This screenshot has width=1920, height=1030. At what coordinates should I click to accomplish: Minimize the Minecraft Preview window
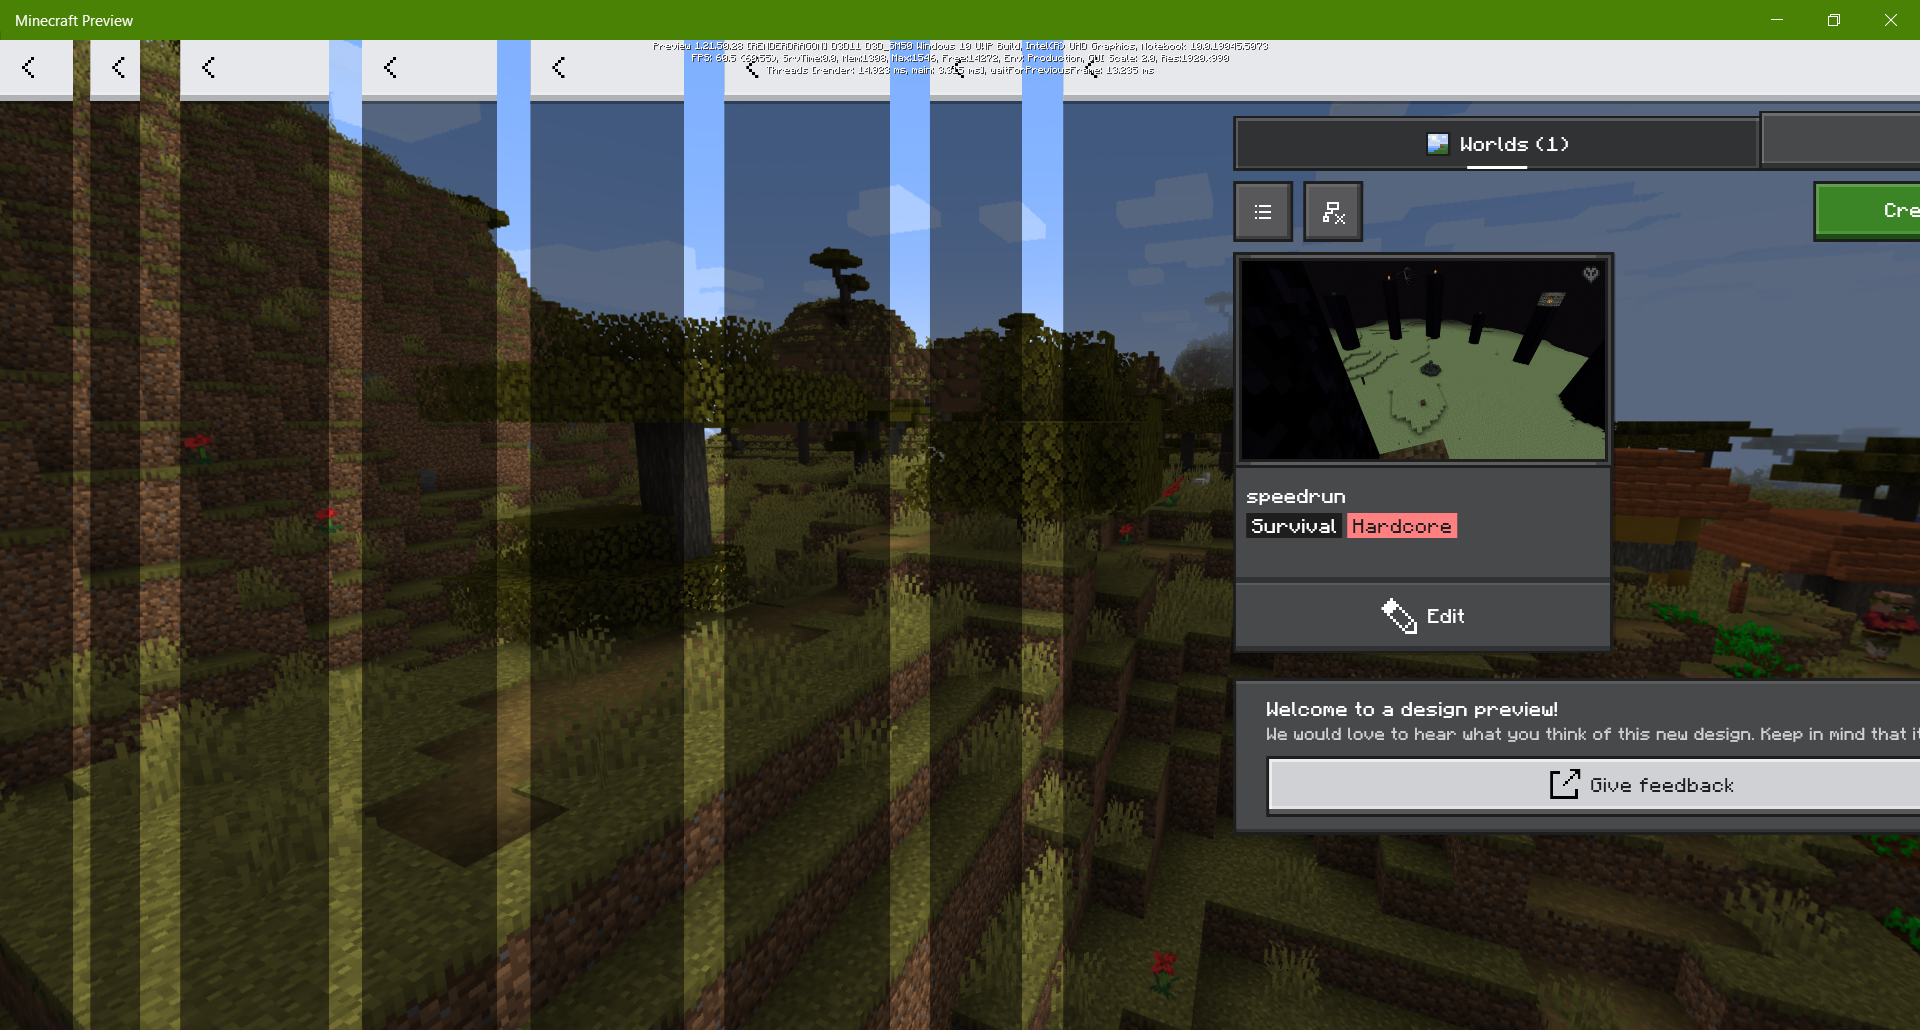(1777, 20)
